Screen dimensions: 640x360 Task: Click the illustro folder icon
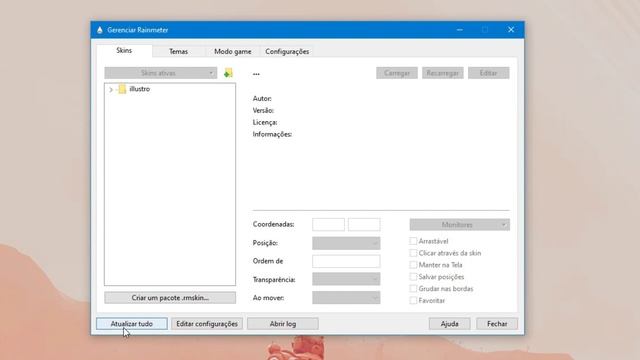pyautogui.click(x=122, y=89)
